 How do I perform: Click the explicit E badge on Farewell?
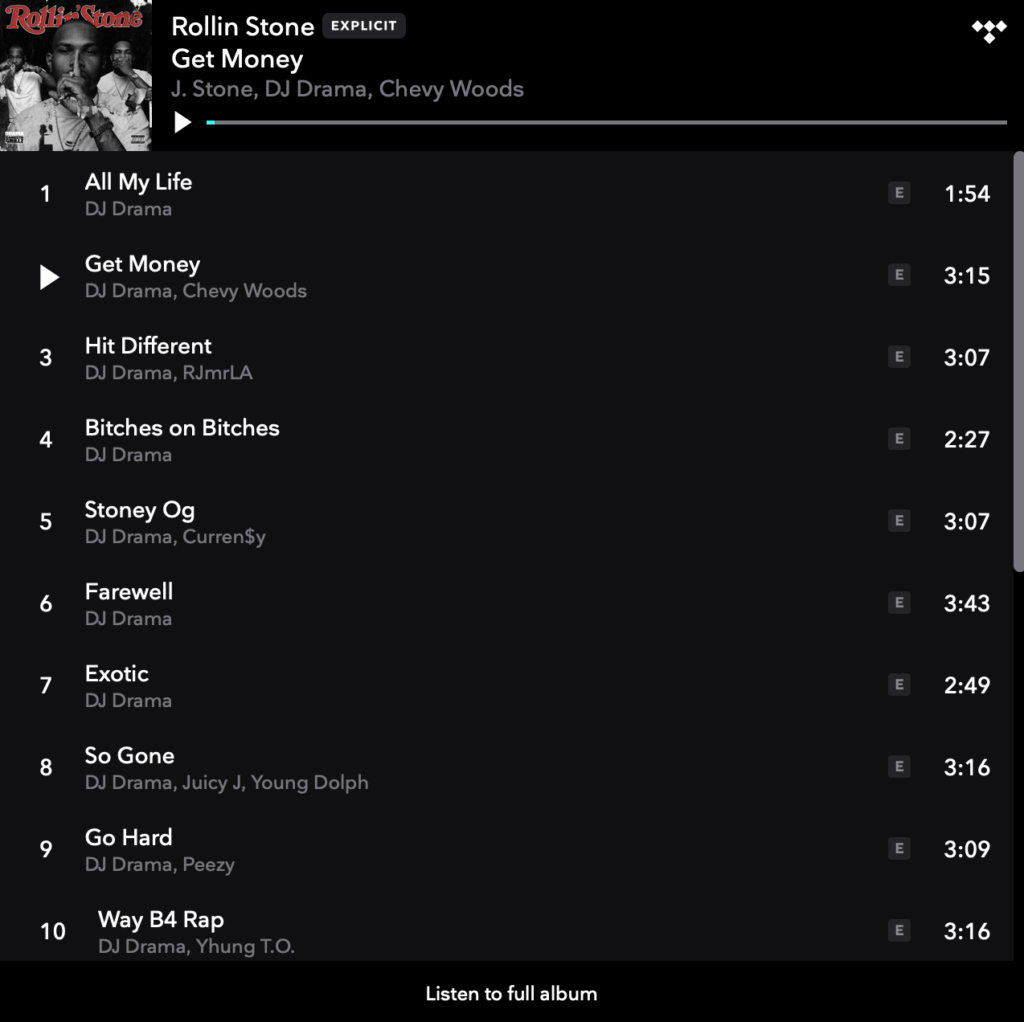point(899,602)
